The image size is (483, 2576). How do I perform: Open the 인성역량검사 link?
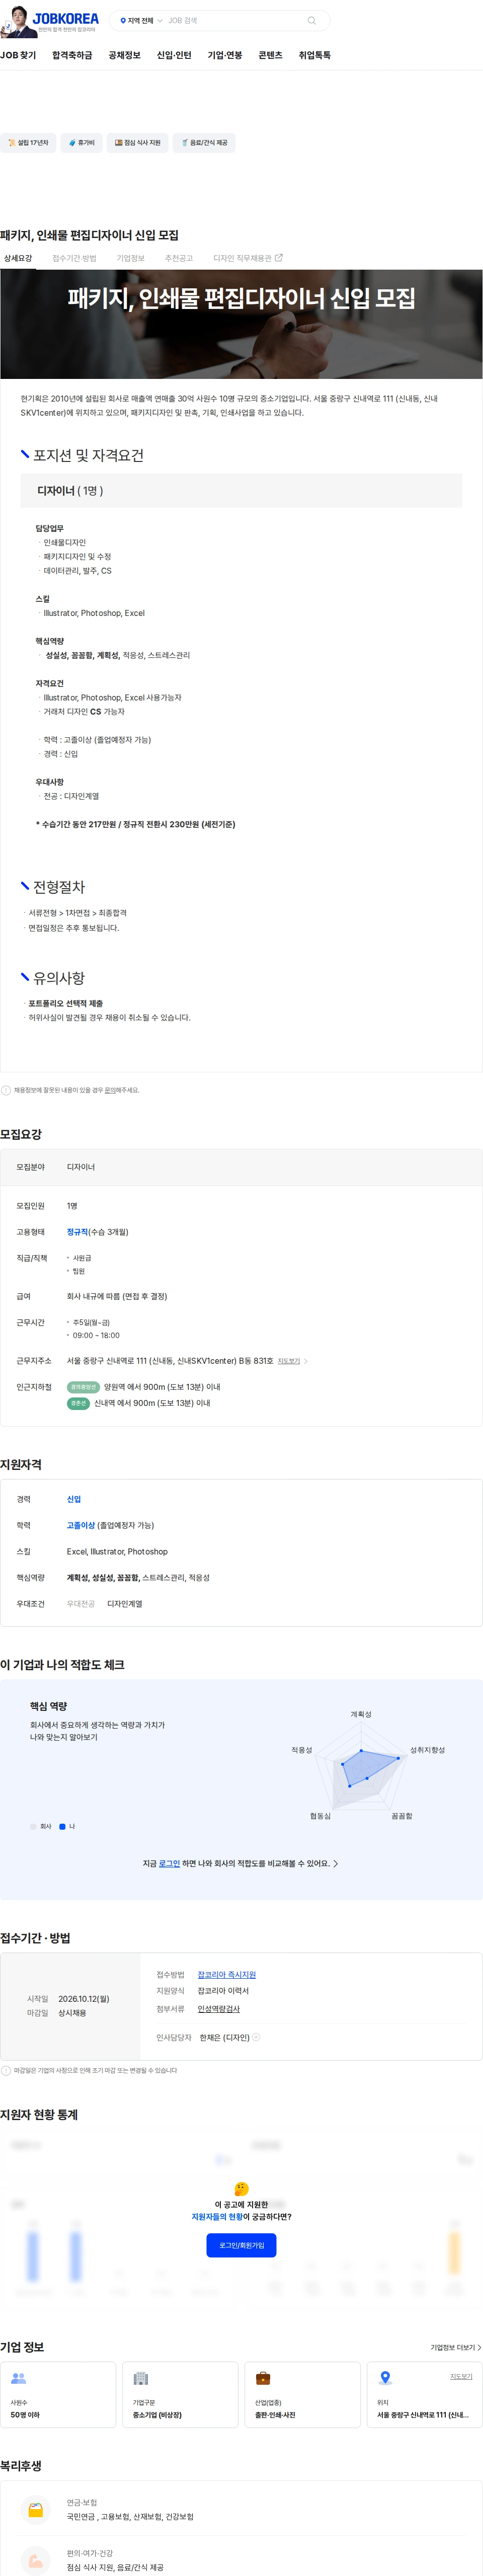click(x=219, y=2009)
